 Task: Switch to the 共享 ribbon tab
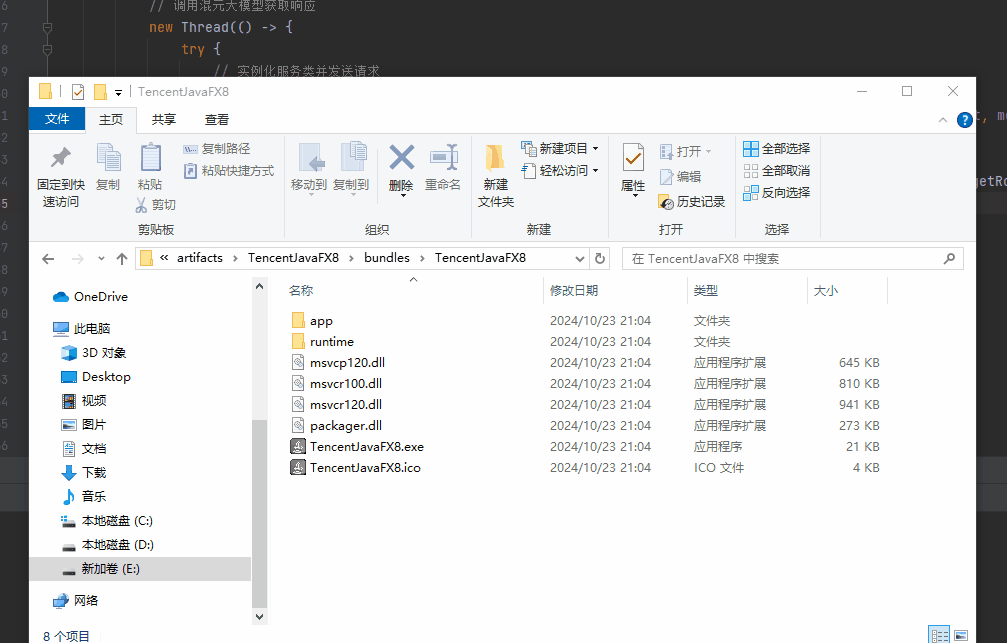[164, 119]
